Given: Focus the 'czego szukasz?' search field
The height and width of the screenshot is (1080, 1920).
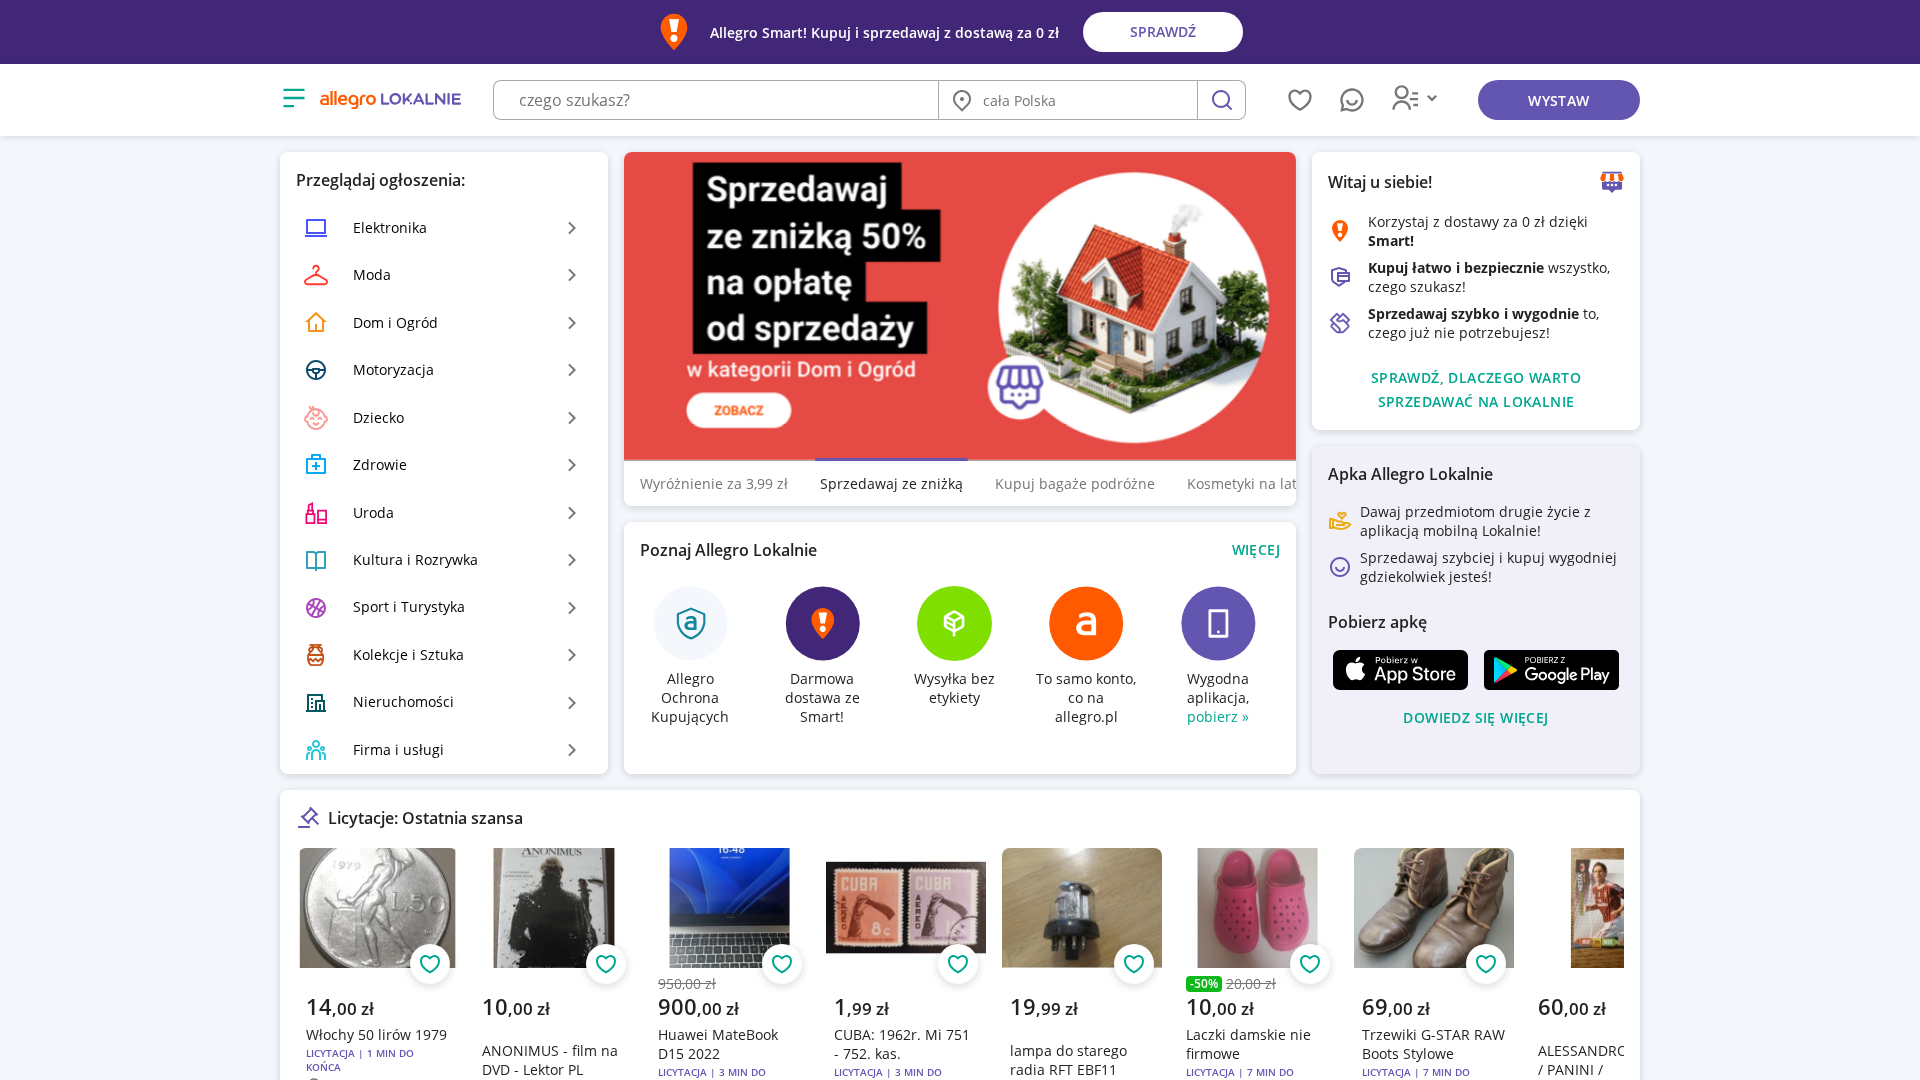Looking at the screenshot, I should [716, 100].
